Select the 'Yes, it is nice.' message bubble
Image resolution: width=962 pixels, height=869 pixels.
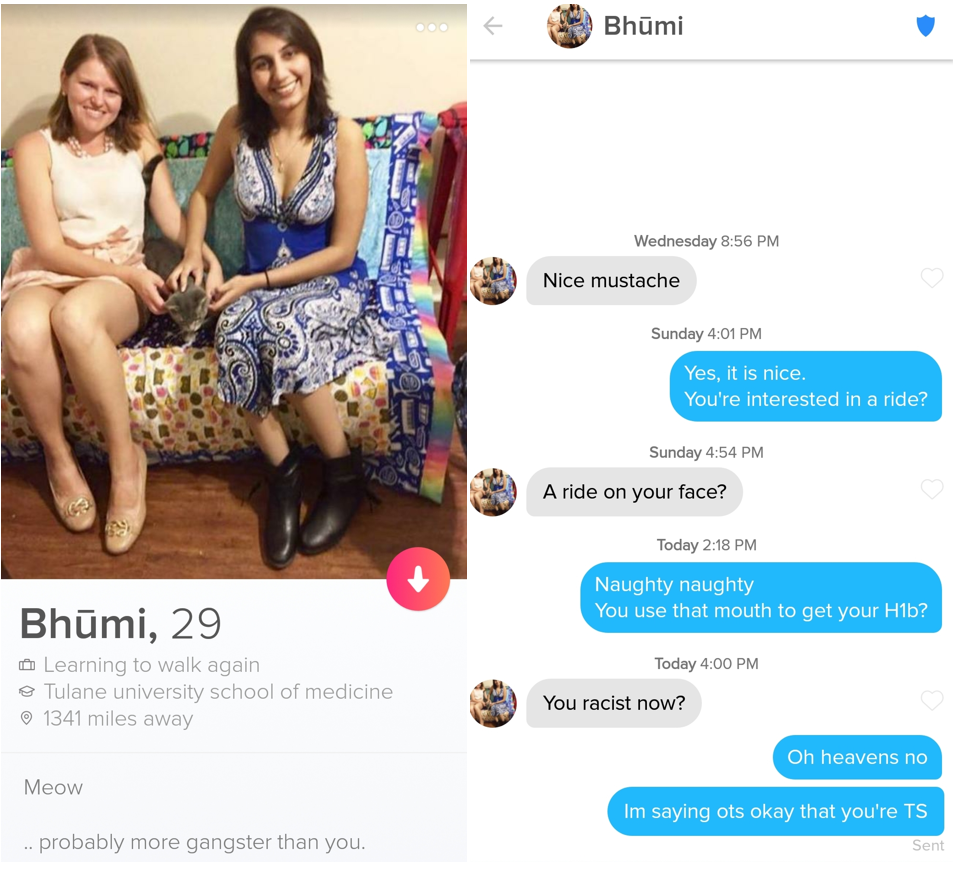[806, 386]
